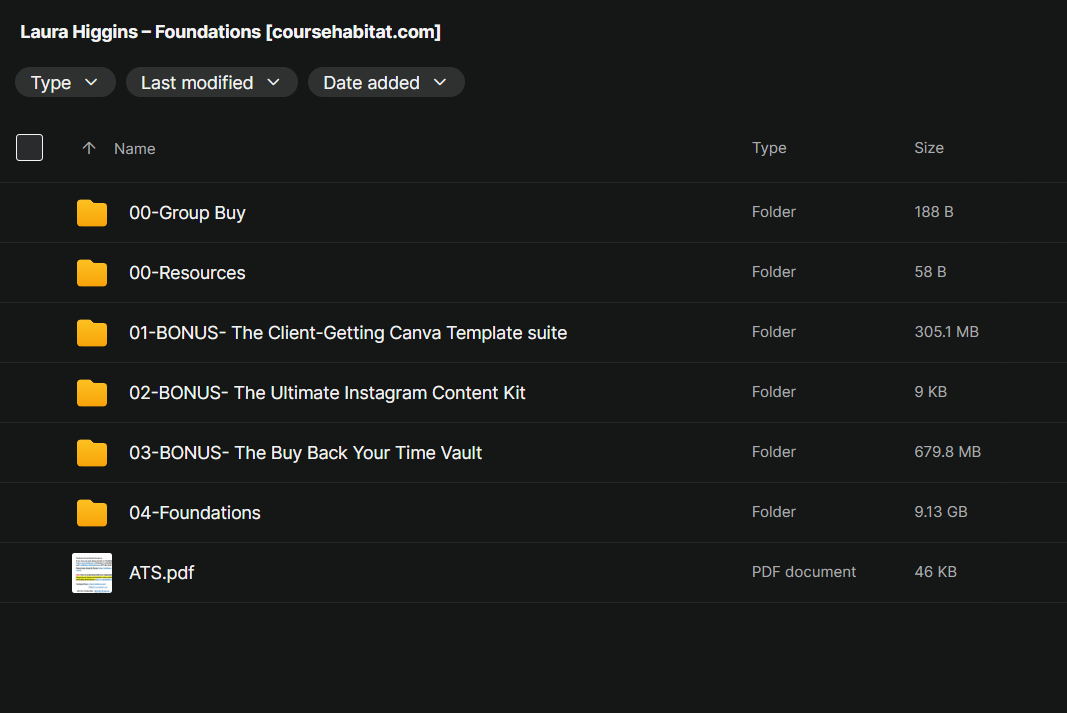The image size is (1067, 713).
Task: Expand the Date added filter dropdown
Action: tap(387, 82)
